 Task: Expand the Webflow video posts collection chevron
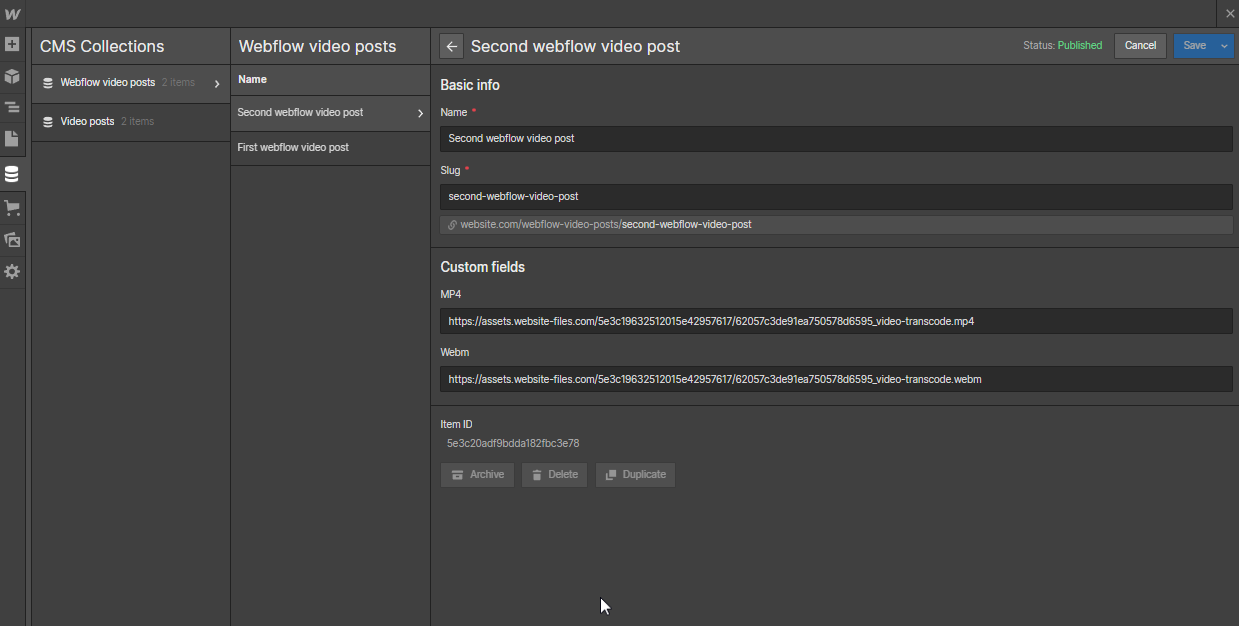pyautogui.click(x=219, y=83)
